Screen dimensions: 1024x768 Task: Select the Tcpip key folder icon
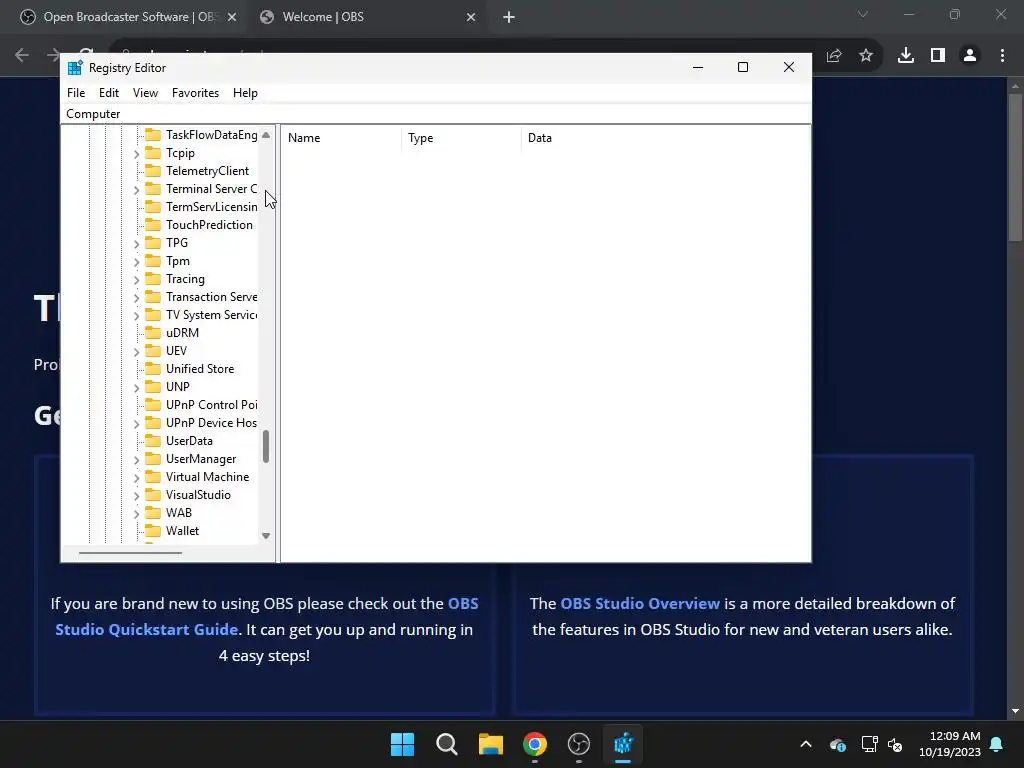click(x=153, y=153)
